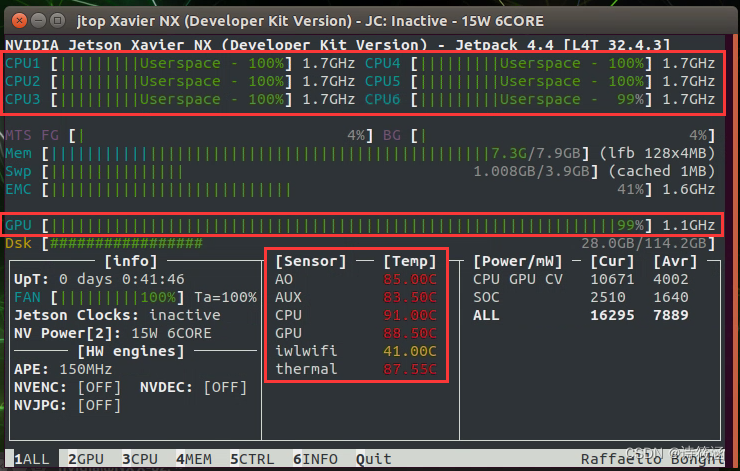Click the iwlwifi temperature 41.00C

click(x=410, y=351)
